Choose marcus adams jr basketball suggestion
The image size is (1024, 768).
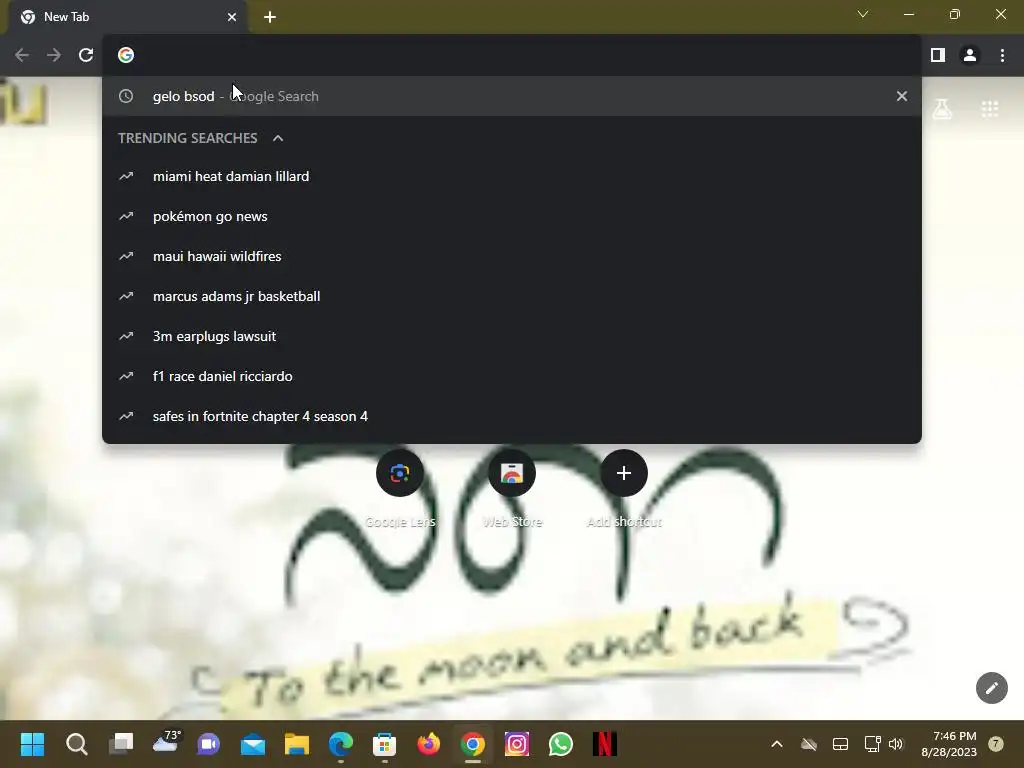coord(512,296)
